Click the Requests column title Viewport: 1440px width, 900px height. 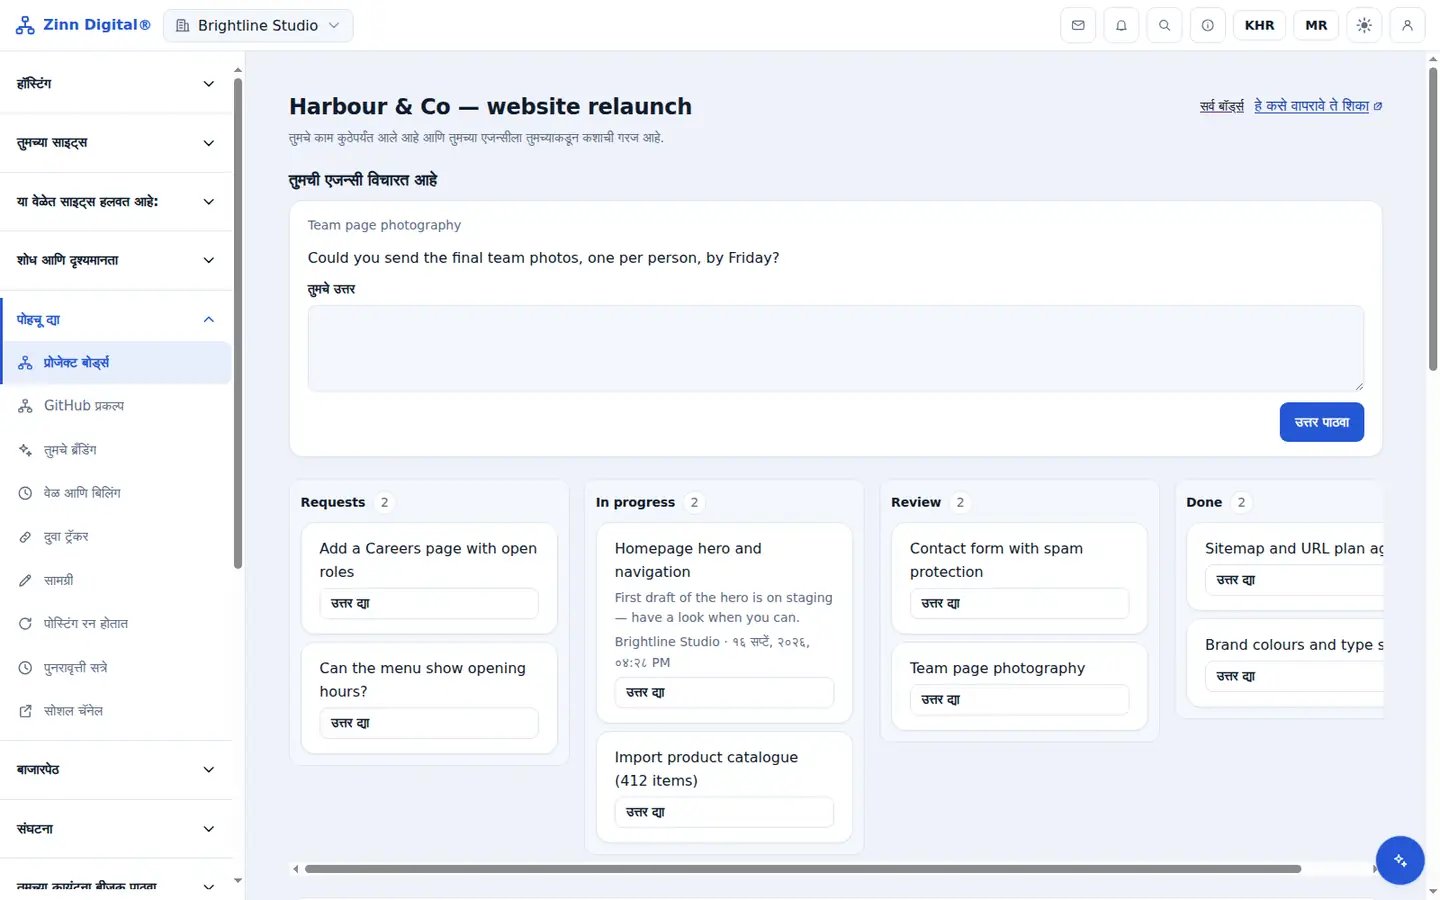pos(333,503)
